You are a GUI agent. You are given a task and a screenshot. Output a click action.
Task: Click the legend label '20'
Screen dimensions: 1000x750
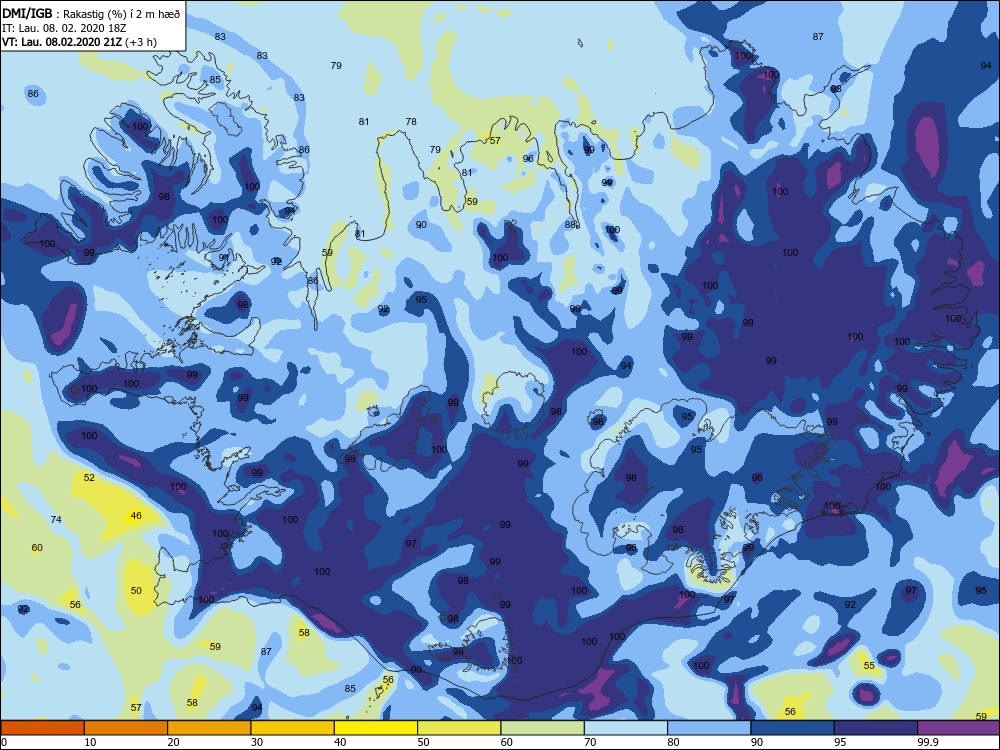[x=173, y=742]
